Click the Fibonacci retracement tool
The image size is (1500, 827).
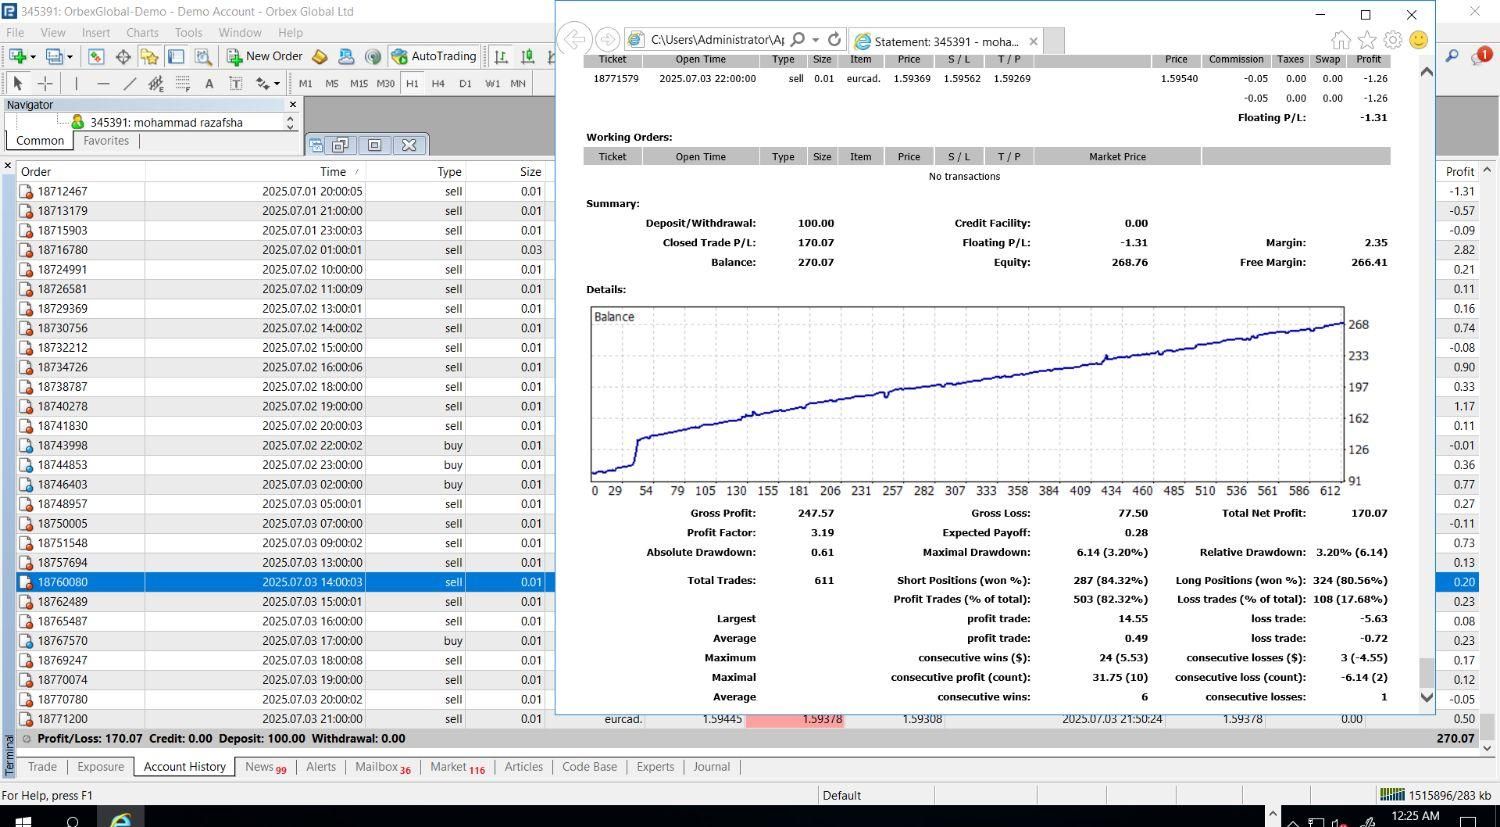coord(183,84)
